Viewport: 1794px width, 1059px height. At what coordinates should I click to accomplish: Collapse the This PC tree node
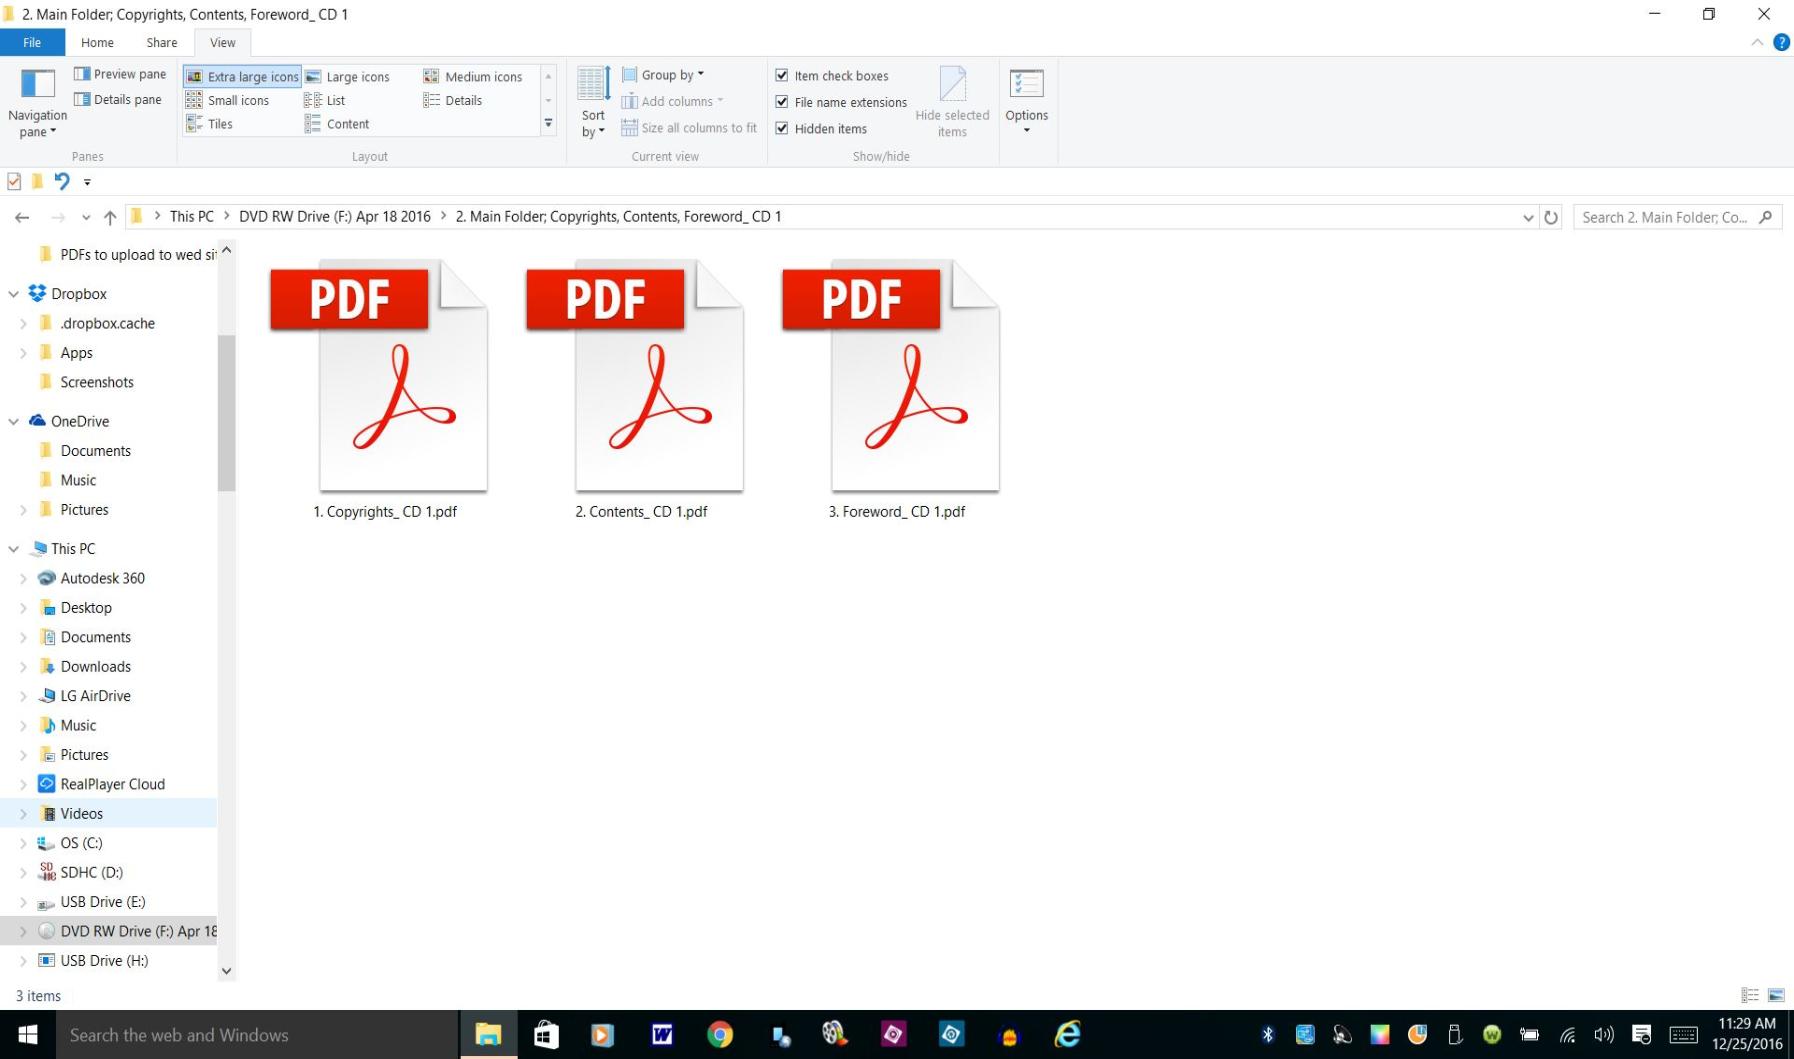coord(13,549)
